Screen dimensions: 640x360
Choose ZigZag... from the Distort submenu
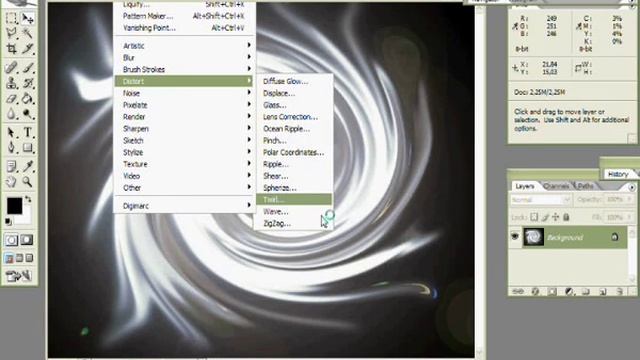coord(294,223)
